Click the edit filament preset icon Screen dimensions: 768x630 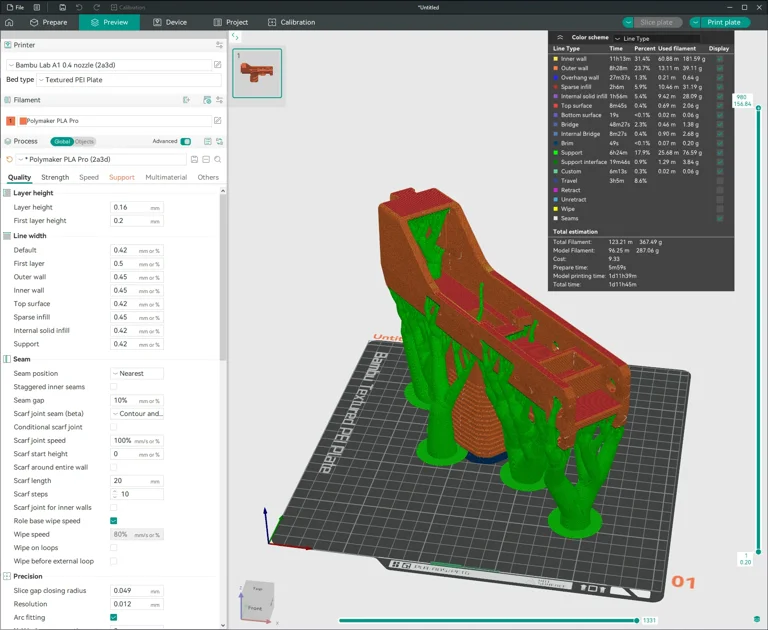click(x=217, y=121)
